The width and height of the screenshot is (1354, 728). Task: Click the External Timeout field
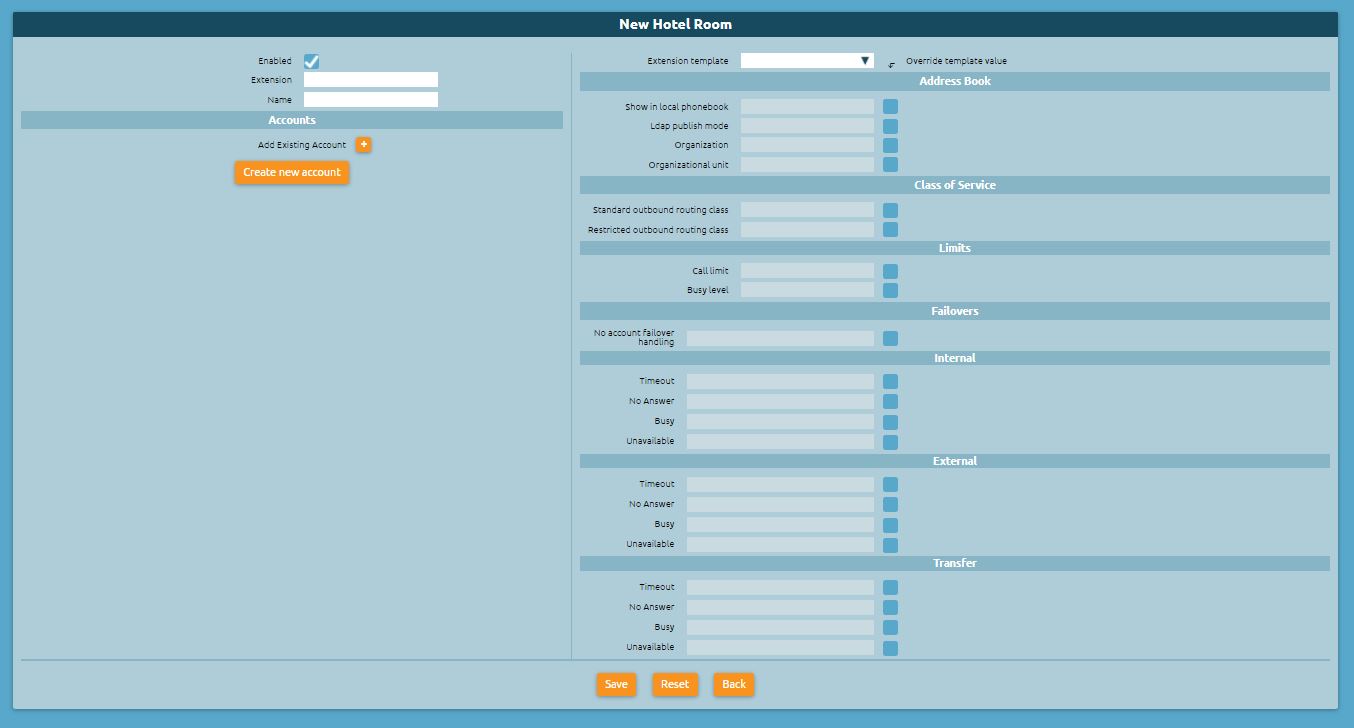pos(780,485)
